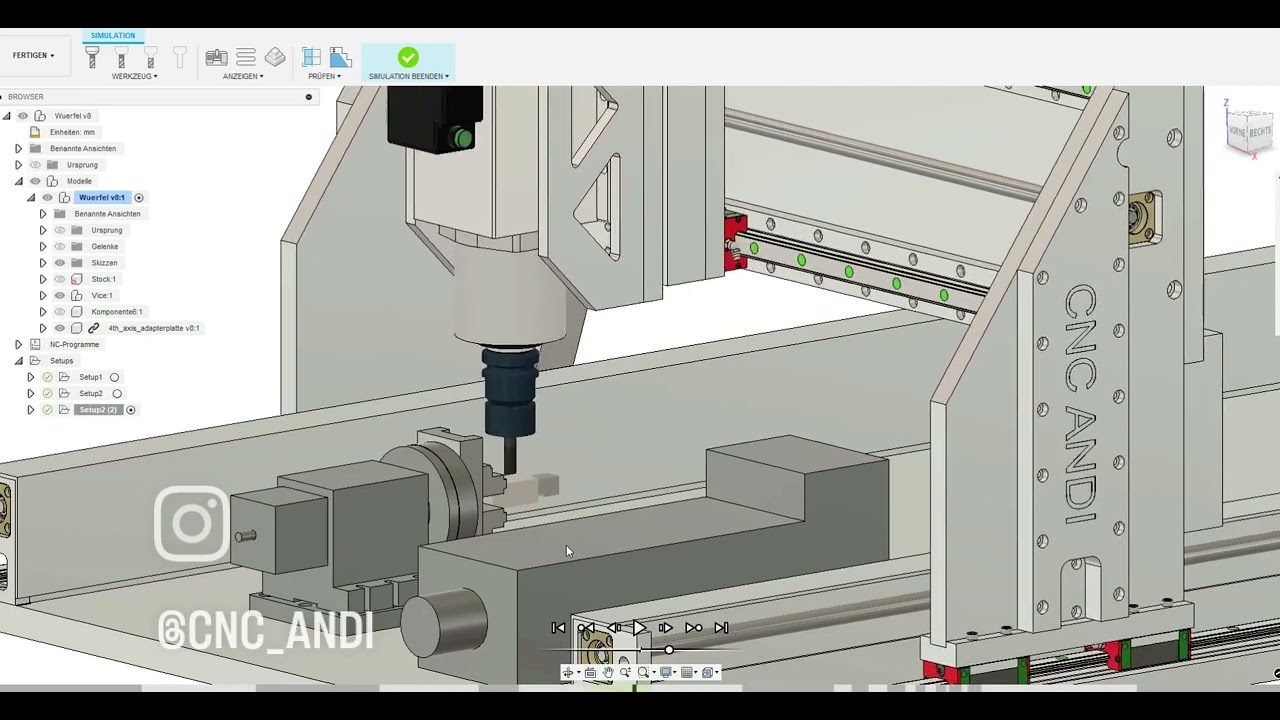Screen dimensions: 1280x720
Task: Open Simulation beenden dropdown
Action: coord(409,77)
